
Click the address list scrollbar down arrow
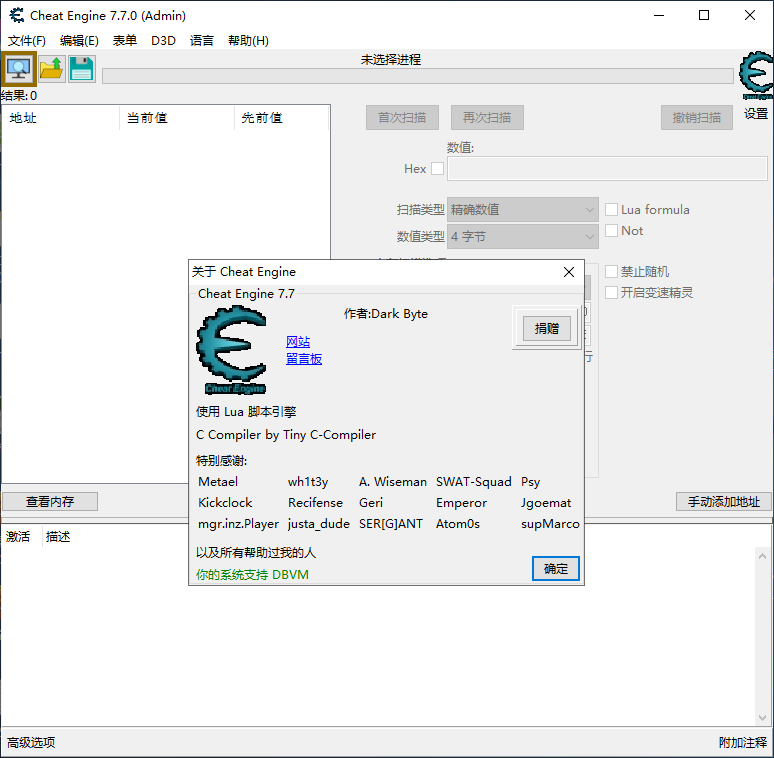[762, 718]
